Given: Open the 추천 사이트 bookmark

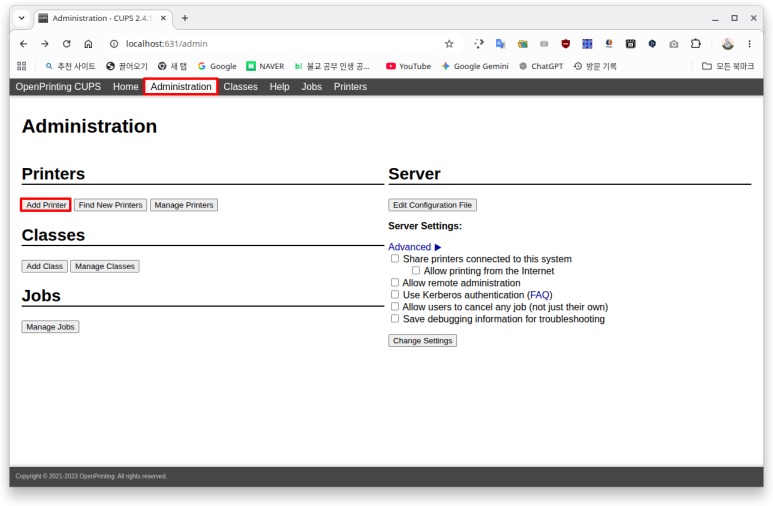Looking at the screenshot, I should tap(70, 66).
